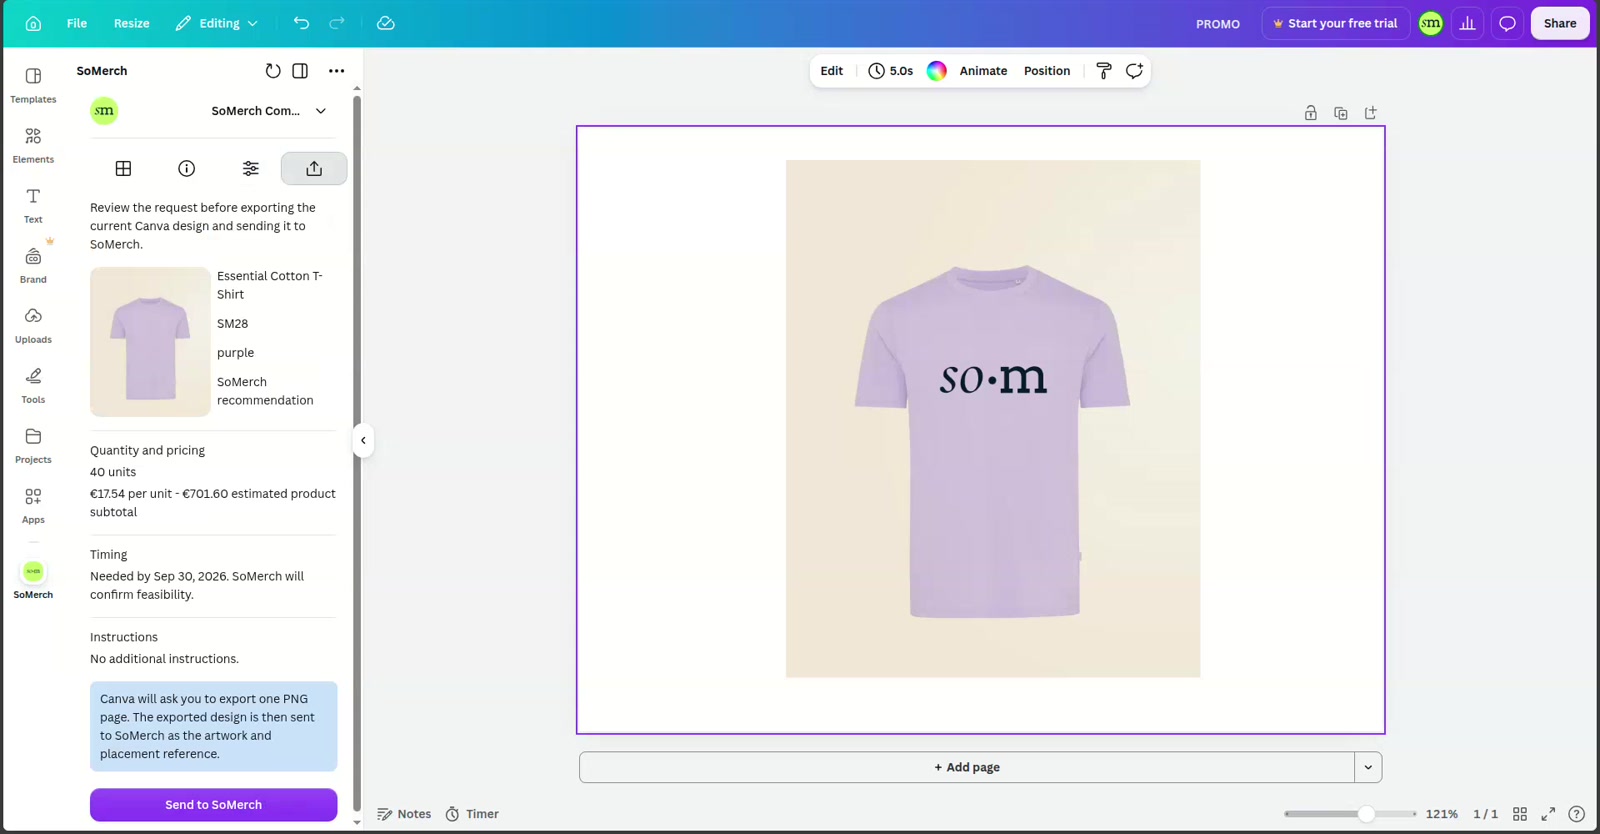Screen dimensions: 1600x834
Task: Open the comments speech bubble
Action: click(1507, 23)
